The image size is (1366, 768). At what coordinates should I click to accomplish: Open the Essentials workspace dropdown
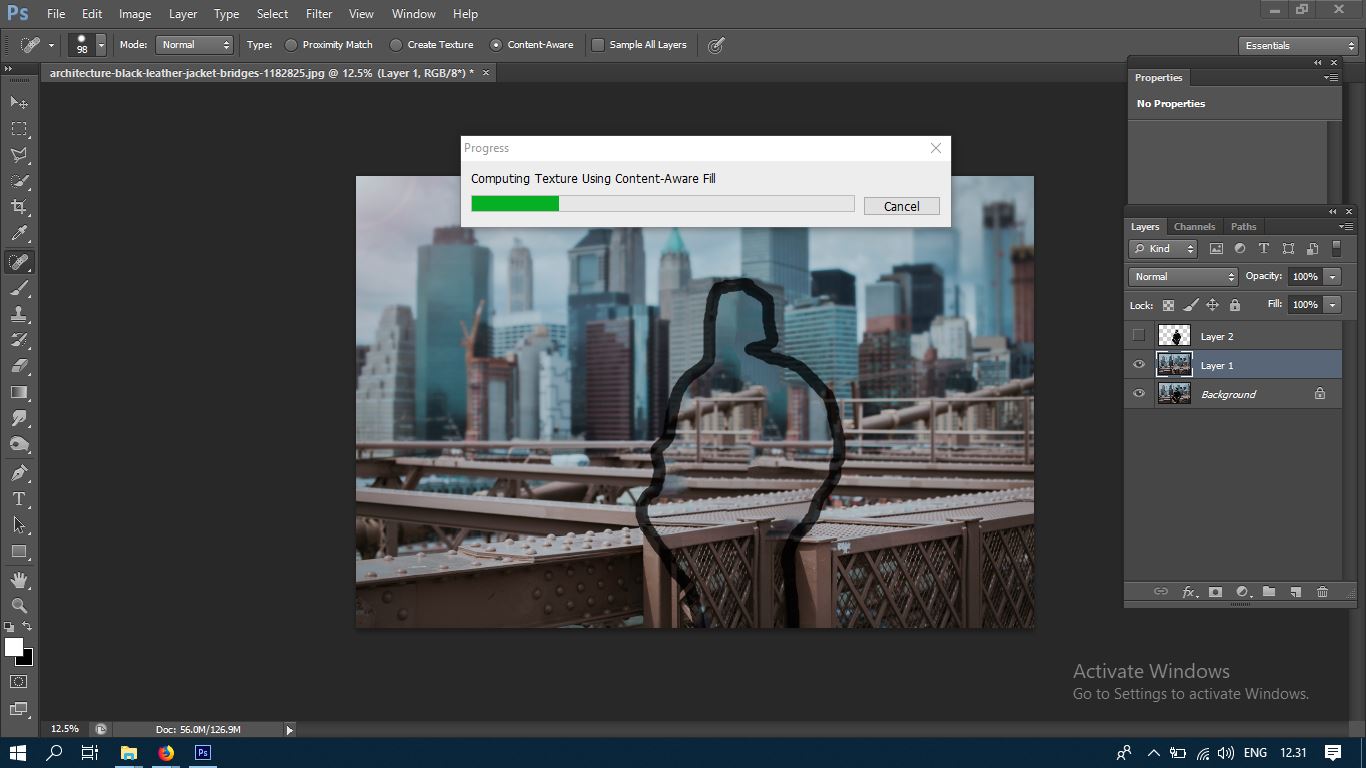tap(1297, 46)
